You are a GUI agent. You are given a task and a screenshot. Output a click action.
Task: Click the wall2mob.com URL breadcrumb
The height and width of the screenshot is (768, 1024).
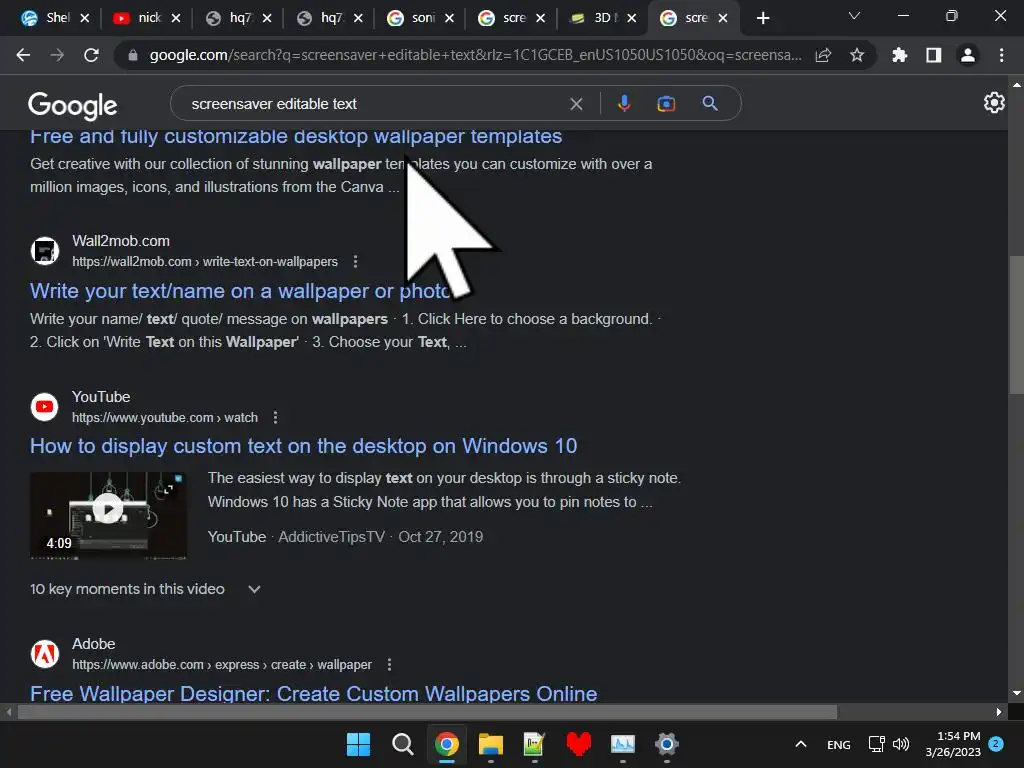click(204, 262)
